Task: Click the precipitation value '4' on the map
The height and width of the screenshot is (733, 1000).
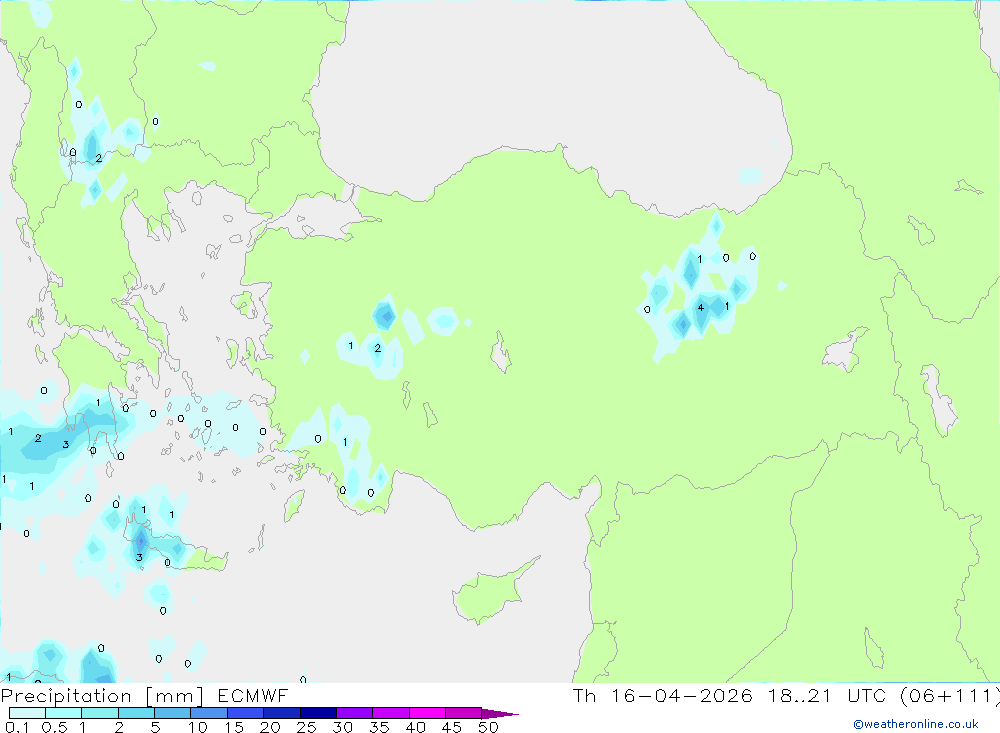Action: click(700, 307)
